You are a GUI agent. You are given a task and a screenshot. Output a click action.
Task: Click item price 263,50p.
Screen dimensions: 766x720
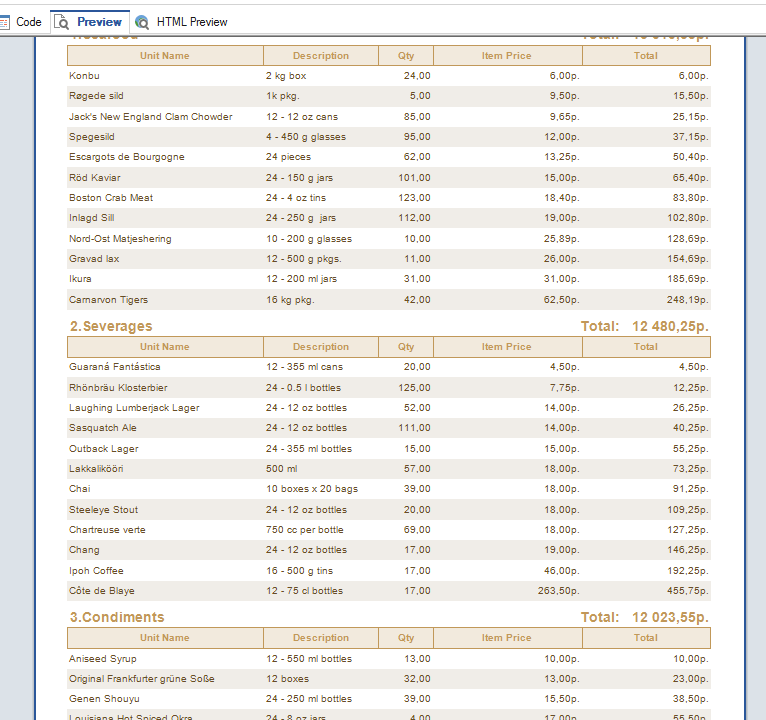558,591
